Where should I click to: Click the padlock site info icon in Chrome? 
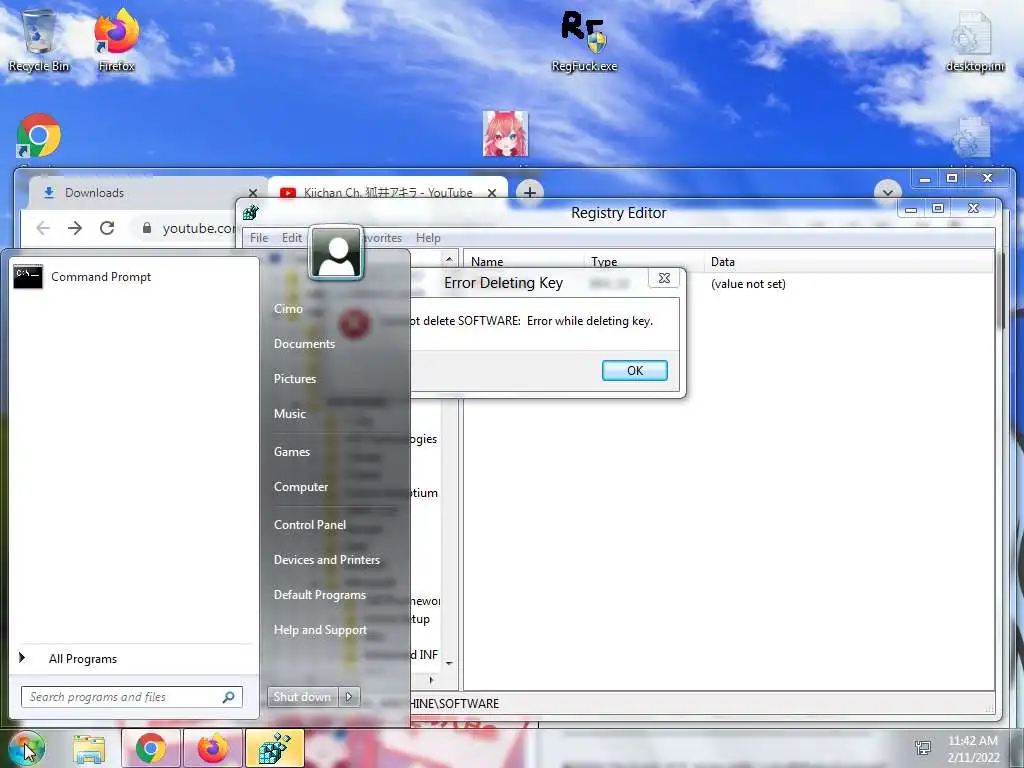click(x=147, y=228)
